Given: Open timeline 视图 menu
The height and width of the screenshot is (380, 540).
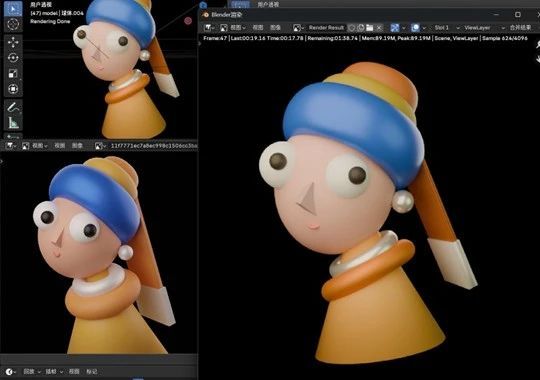Looking at the screenshot, I should tap(74, 372).
